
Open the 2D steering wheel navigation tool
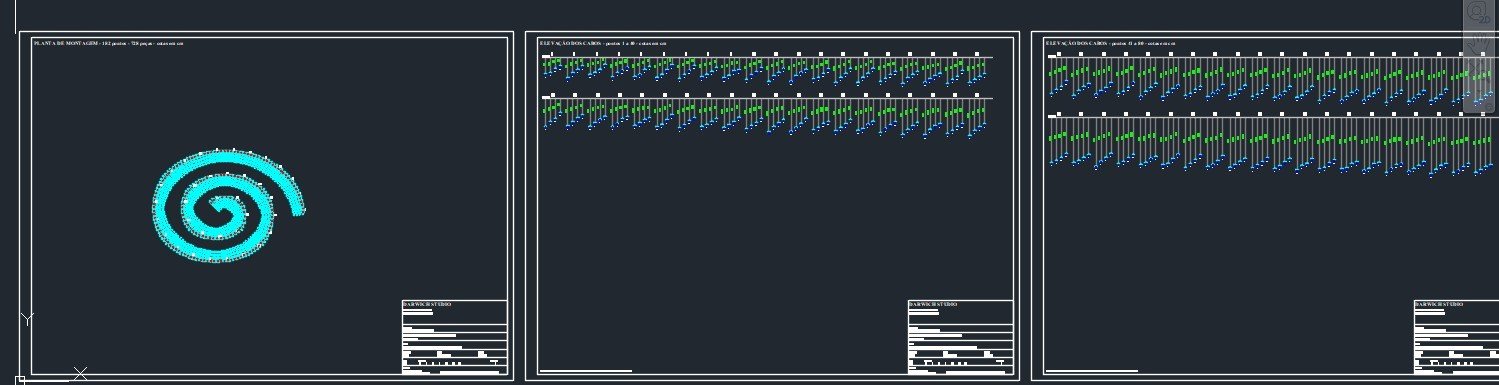pos(1477,12)
